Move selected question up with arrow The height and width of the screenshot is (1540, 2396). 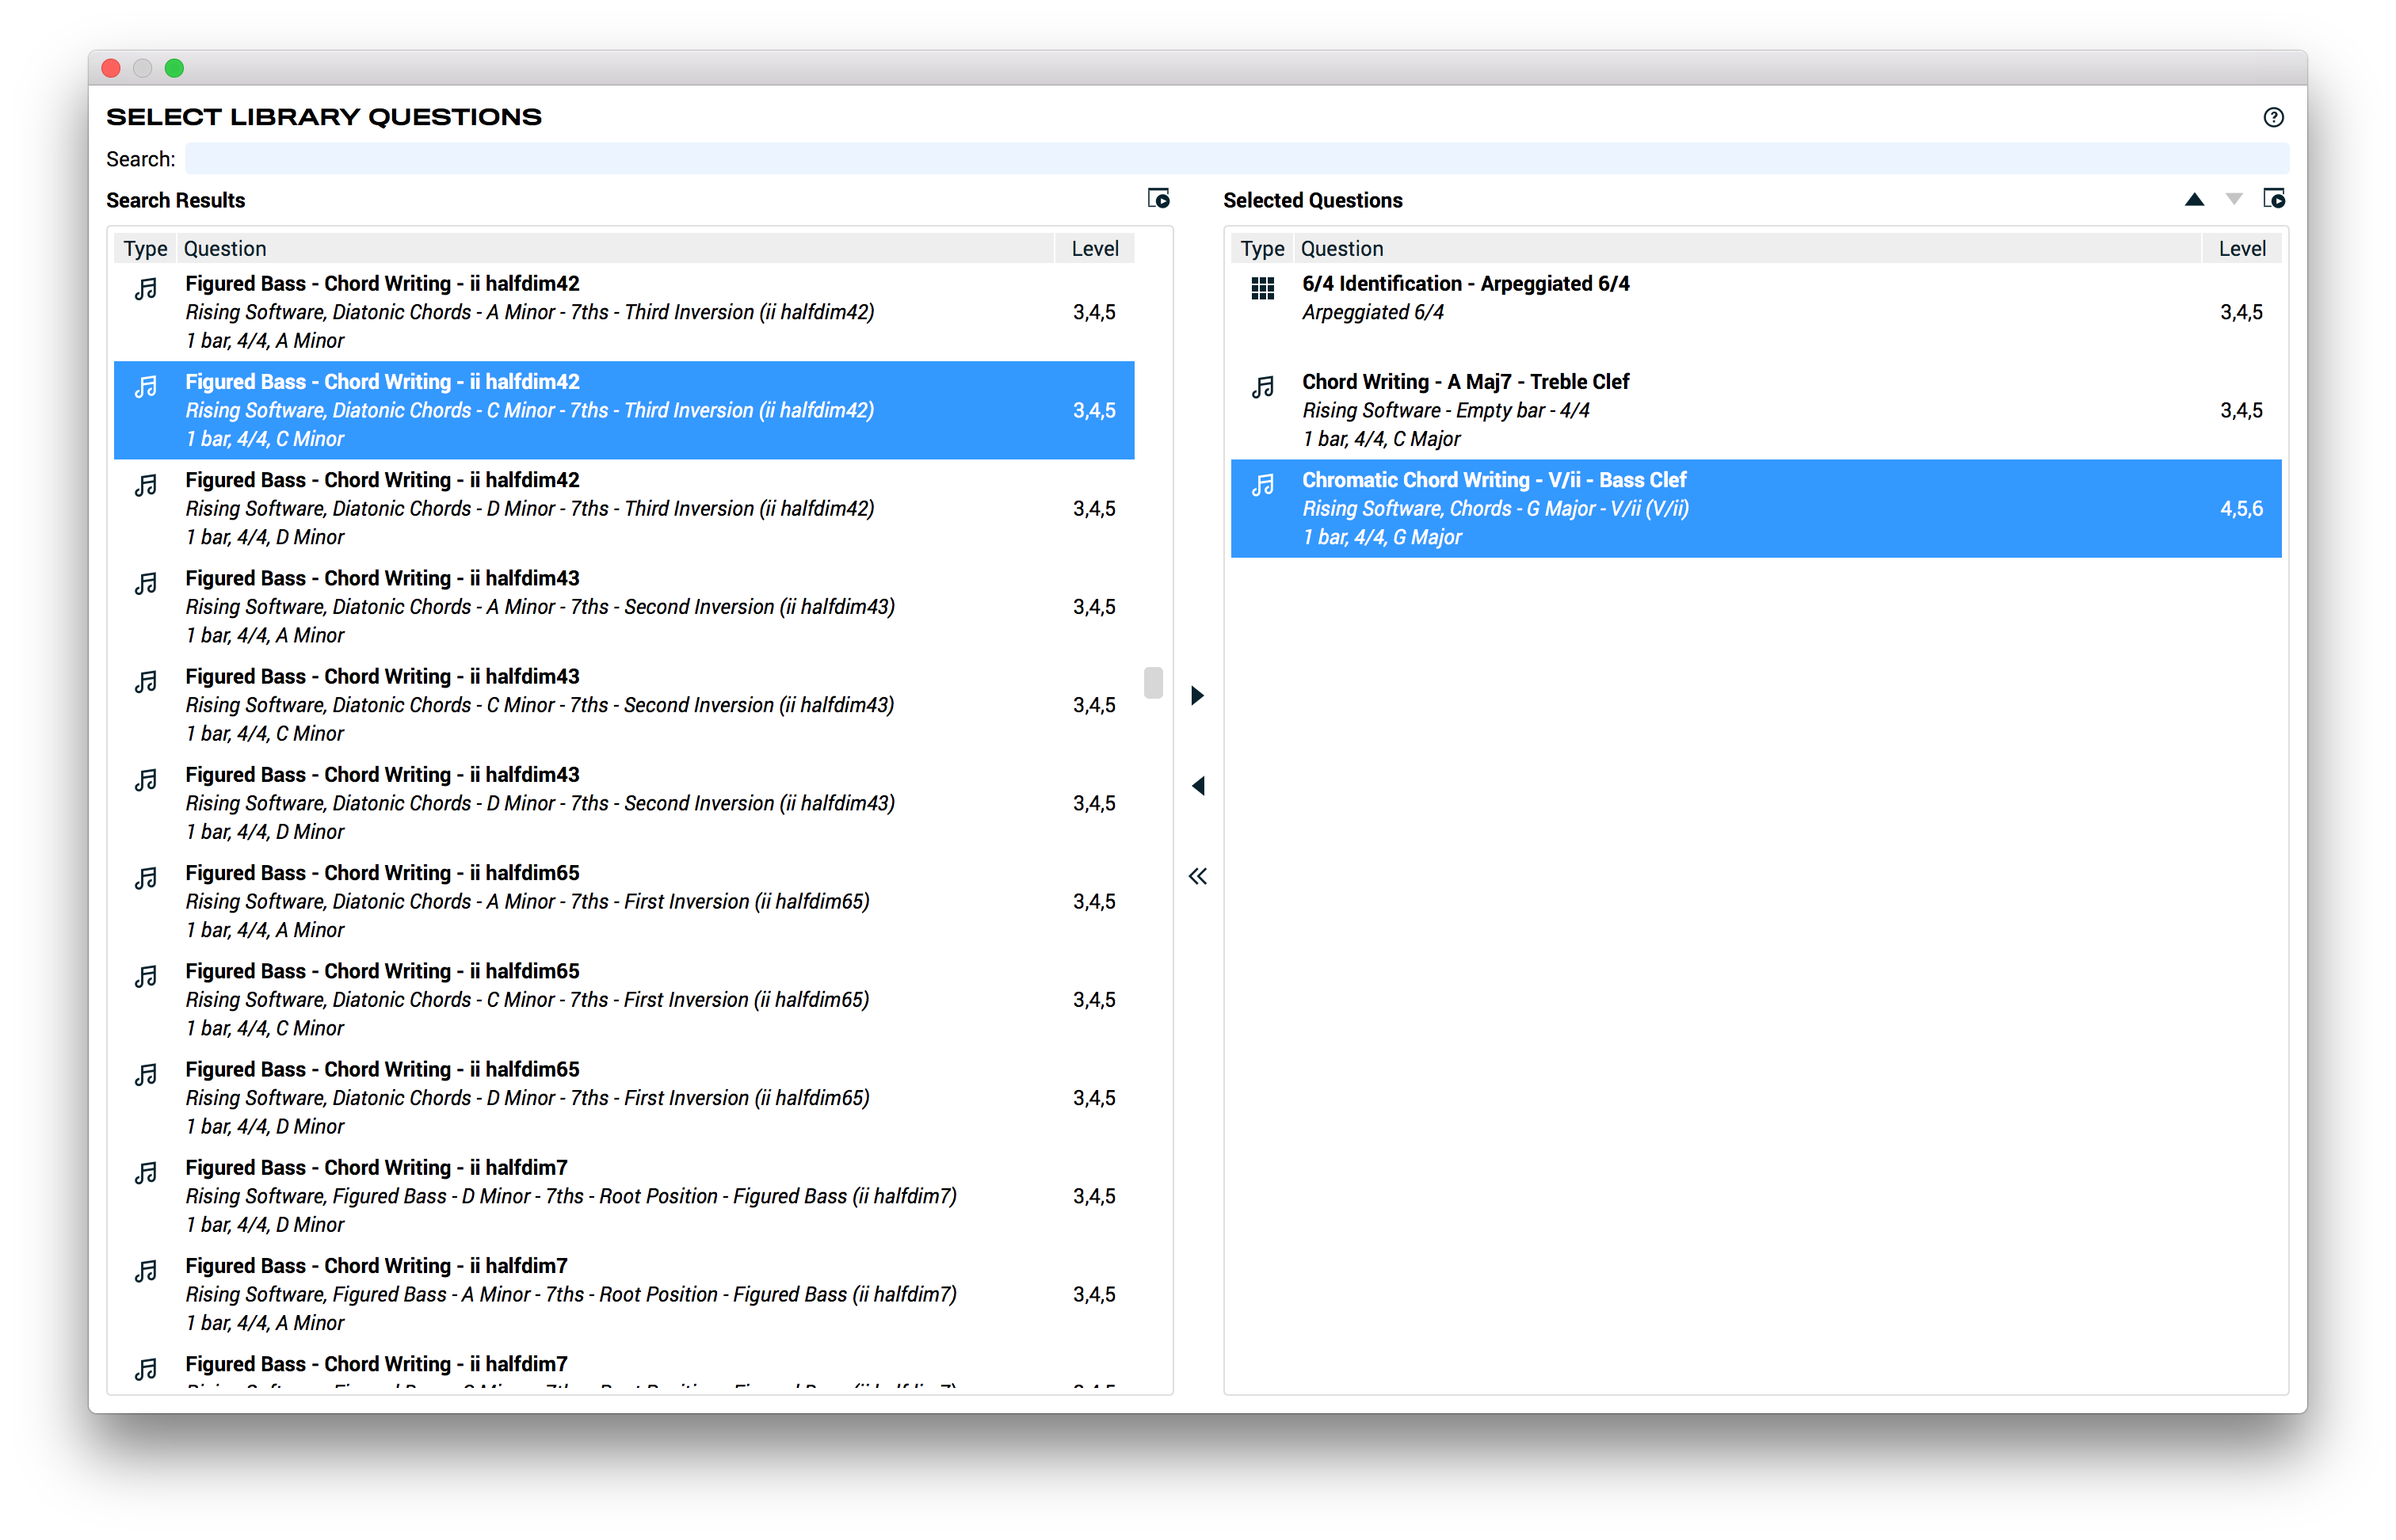pos(2194,200)
